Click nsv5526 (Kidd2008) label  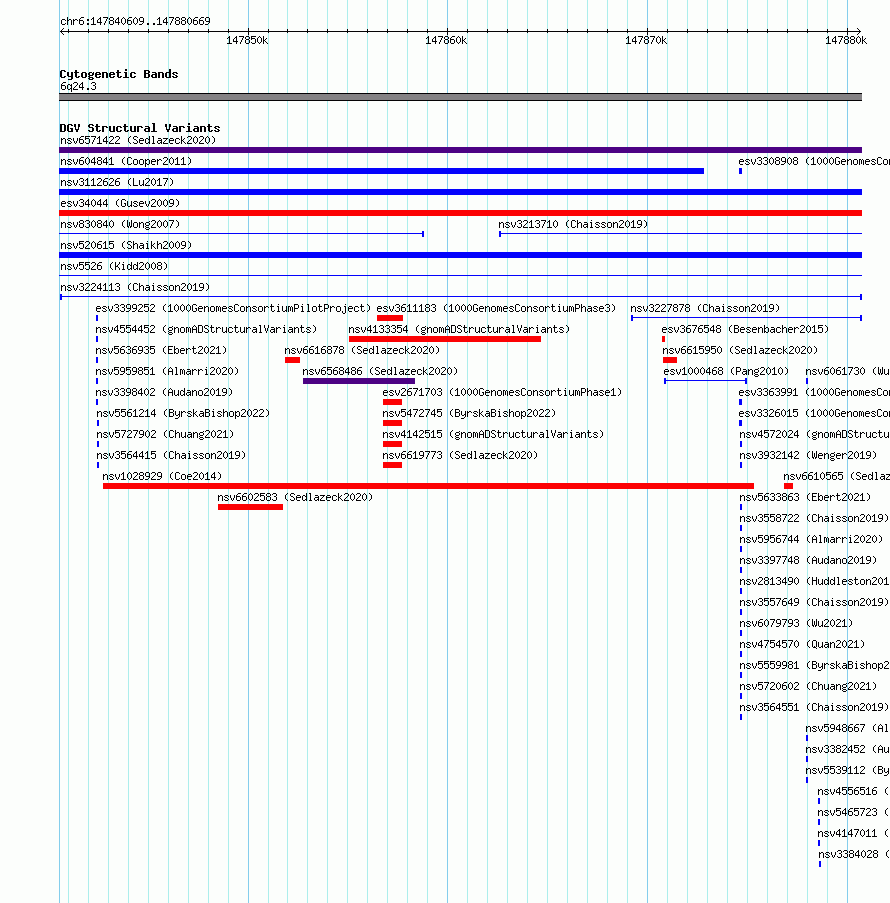point(114,266)
